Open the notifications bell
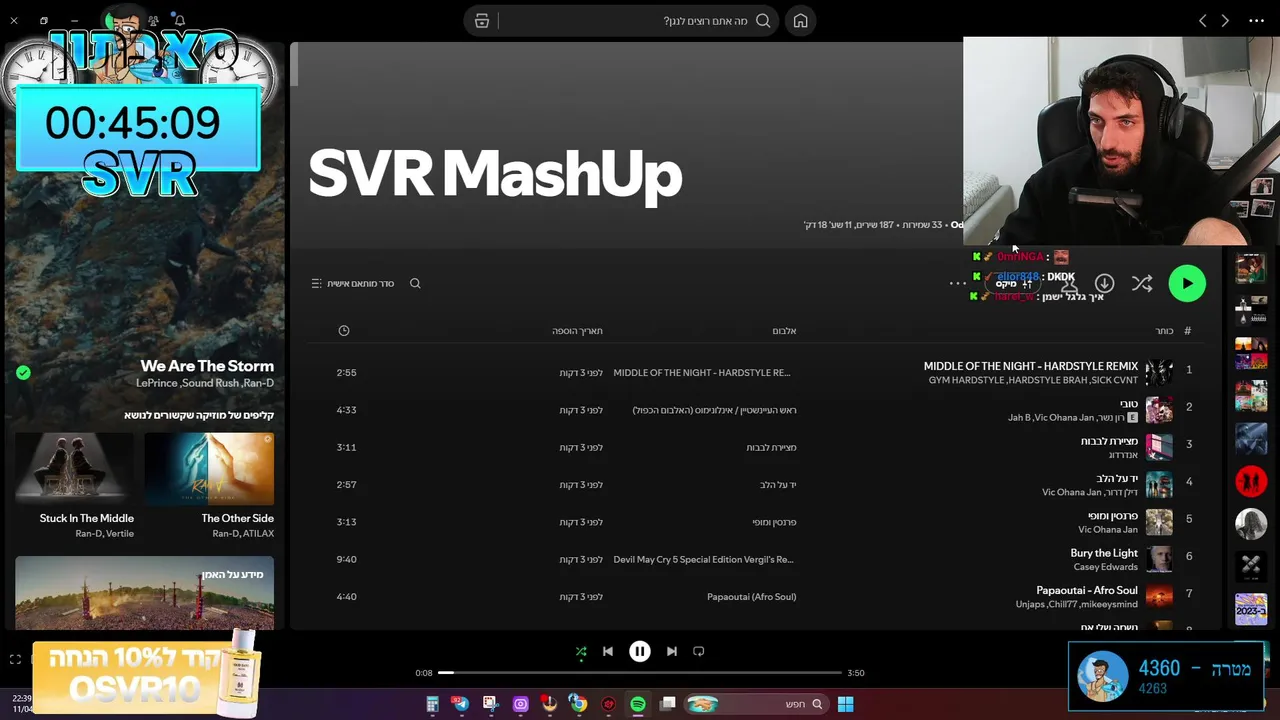The width and height of the screenshot is (1280, 720). click(179, 20)
